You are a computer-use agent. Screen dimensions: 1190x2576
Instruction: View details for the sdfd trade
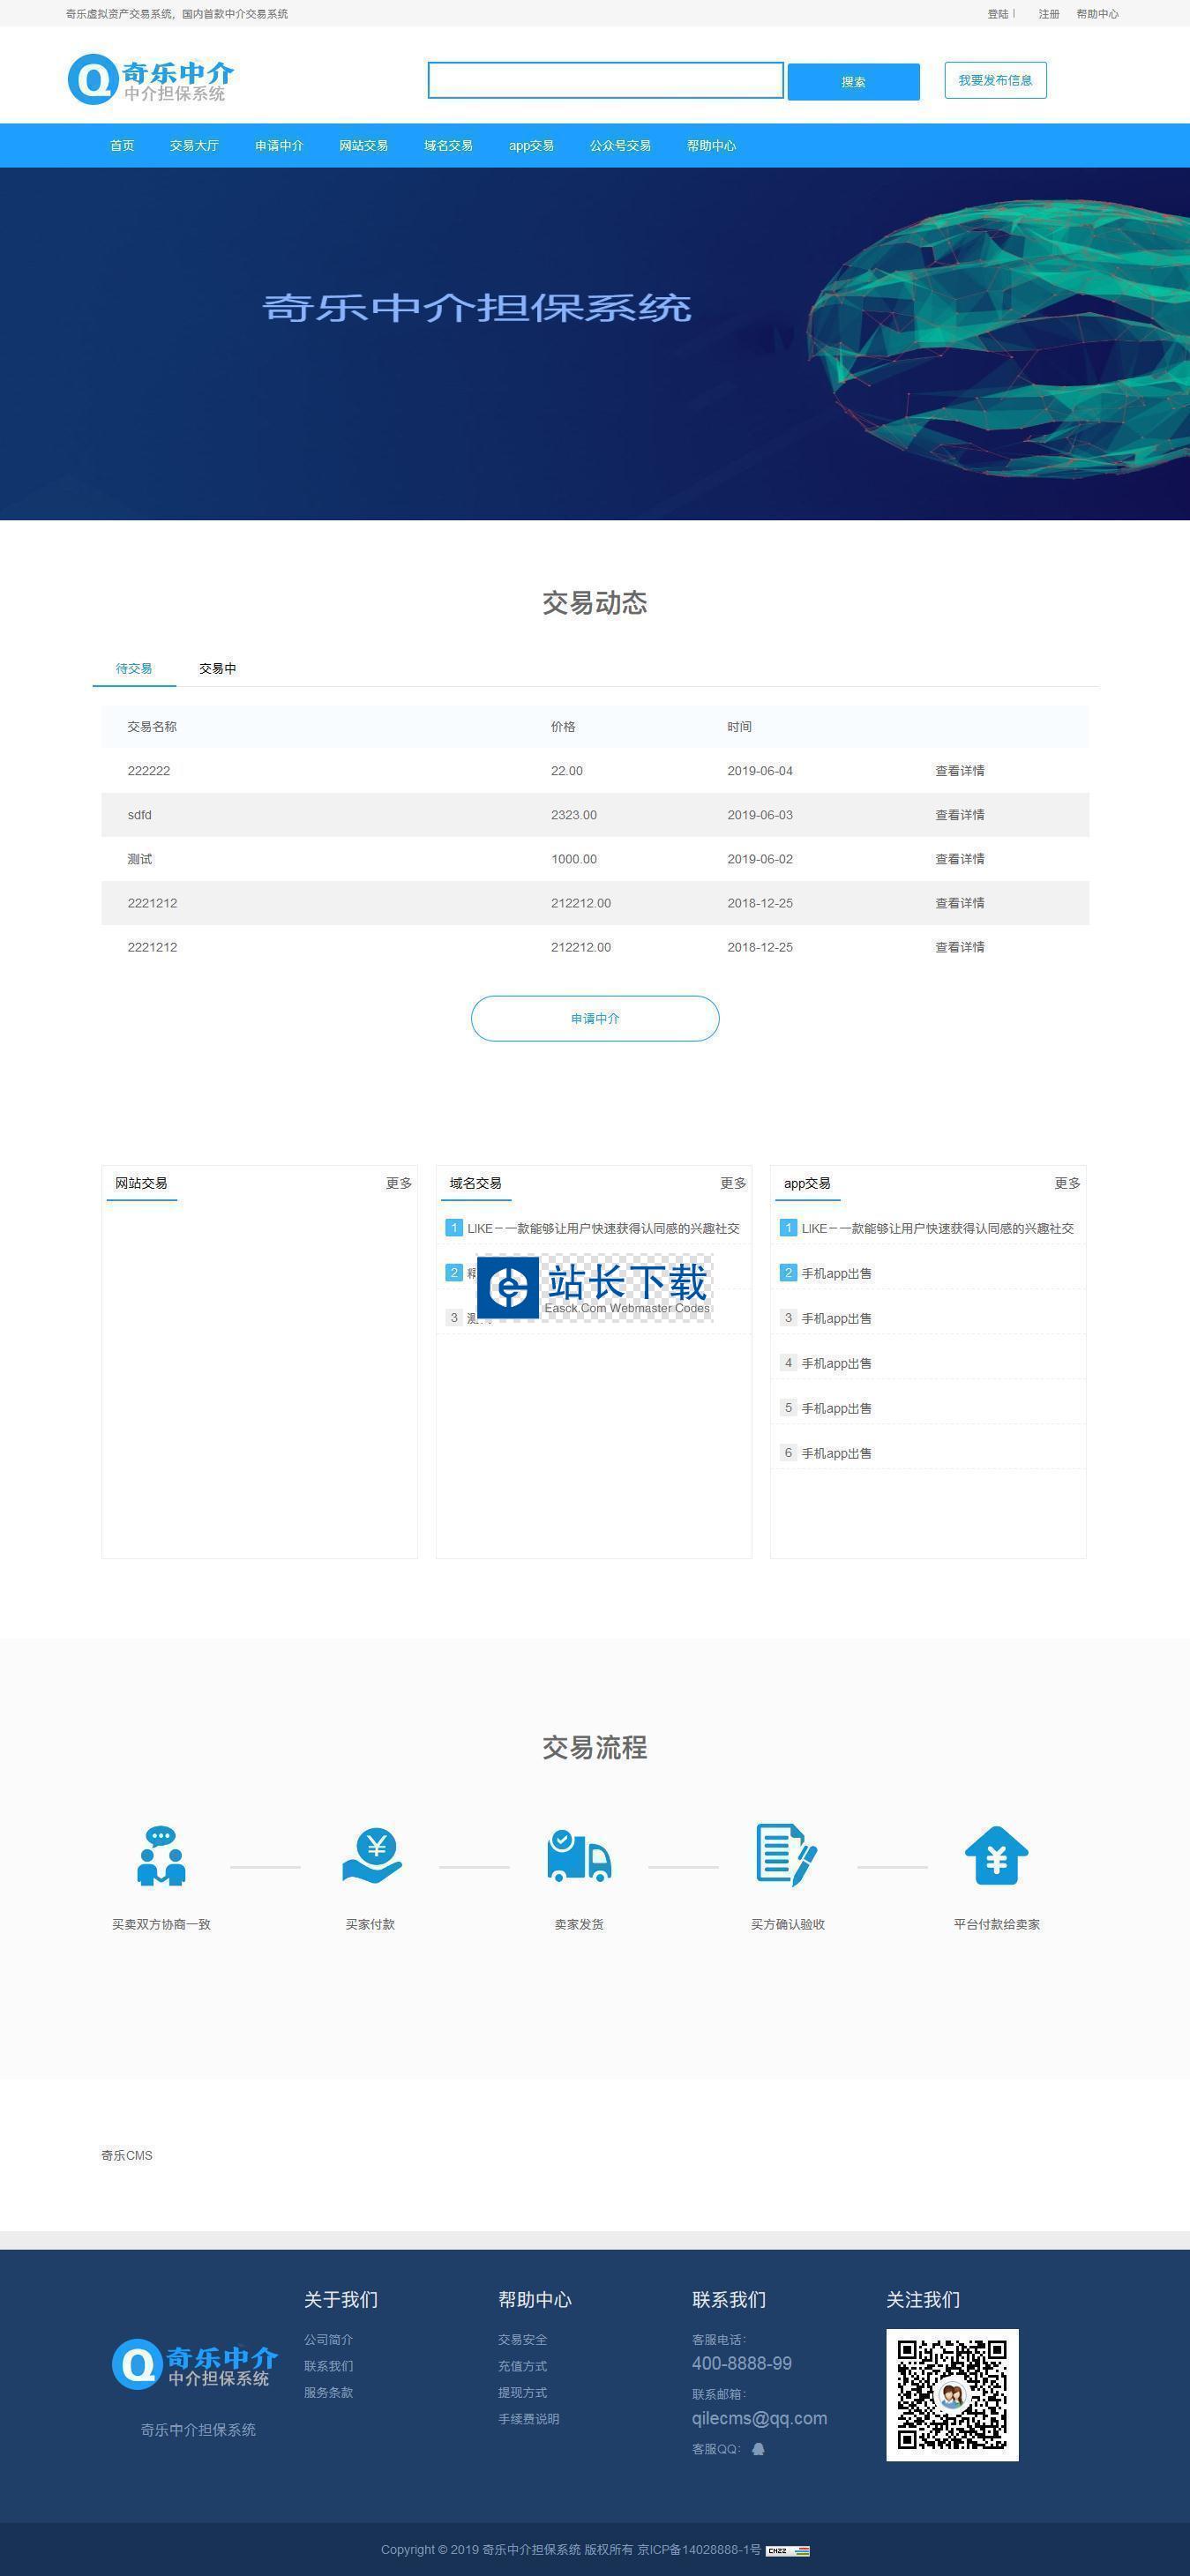[x=959, y=815]
